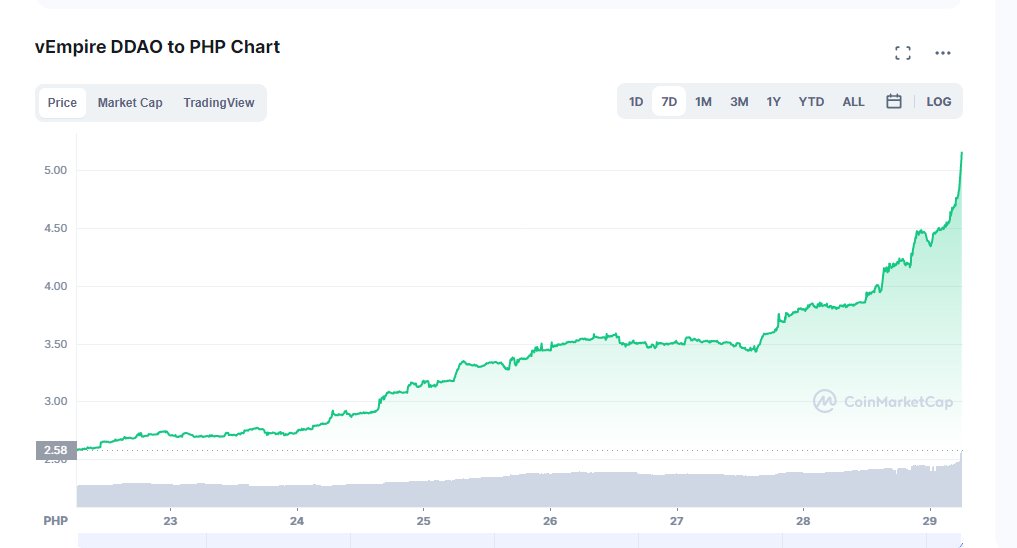Select the 1Y time range
Viewport: 1017px width, 548px height.
click(x=773, y=102)
